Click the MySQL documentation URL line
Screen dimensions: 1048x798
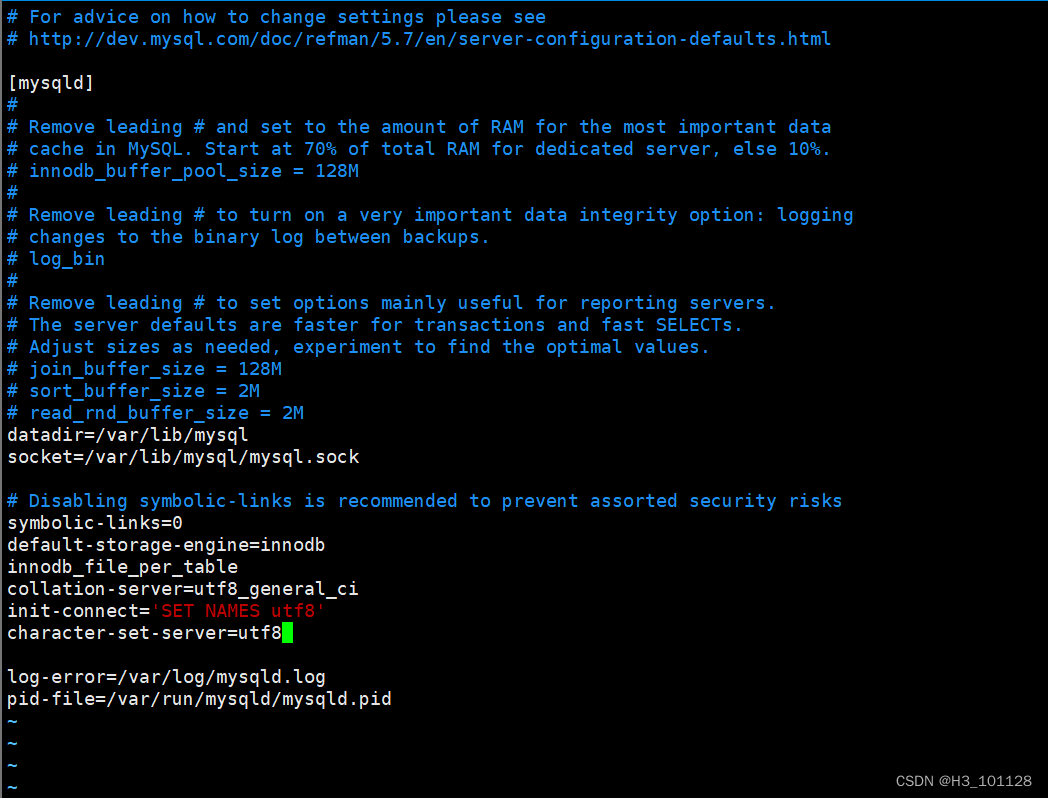pyautogui.click(x=419, y=39)
